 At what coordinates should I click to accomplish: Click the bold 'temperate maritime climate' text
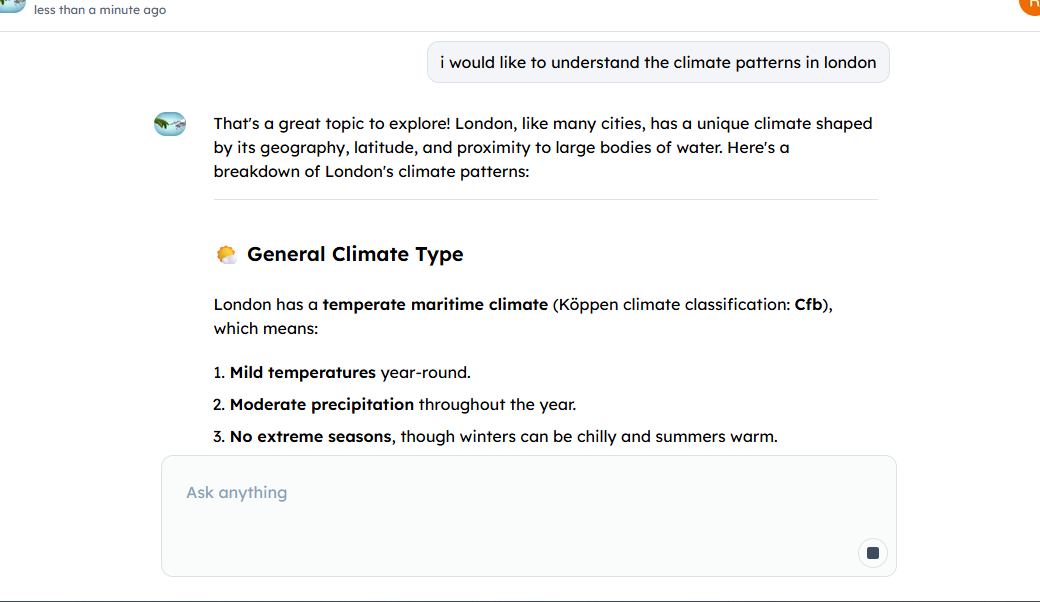(435, 304)
